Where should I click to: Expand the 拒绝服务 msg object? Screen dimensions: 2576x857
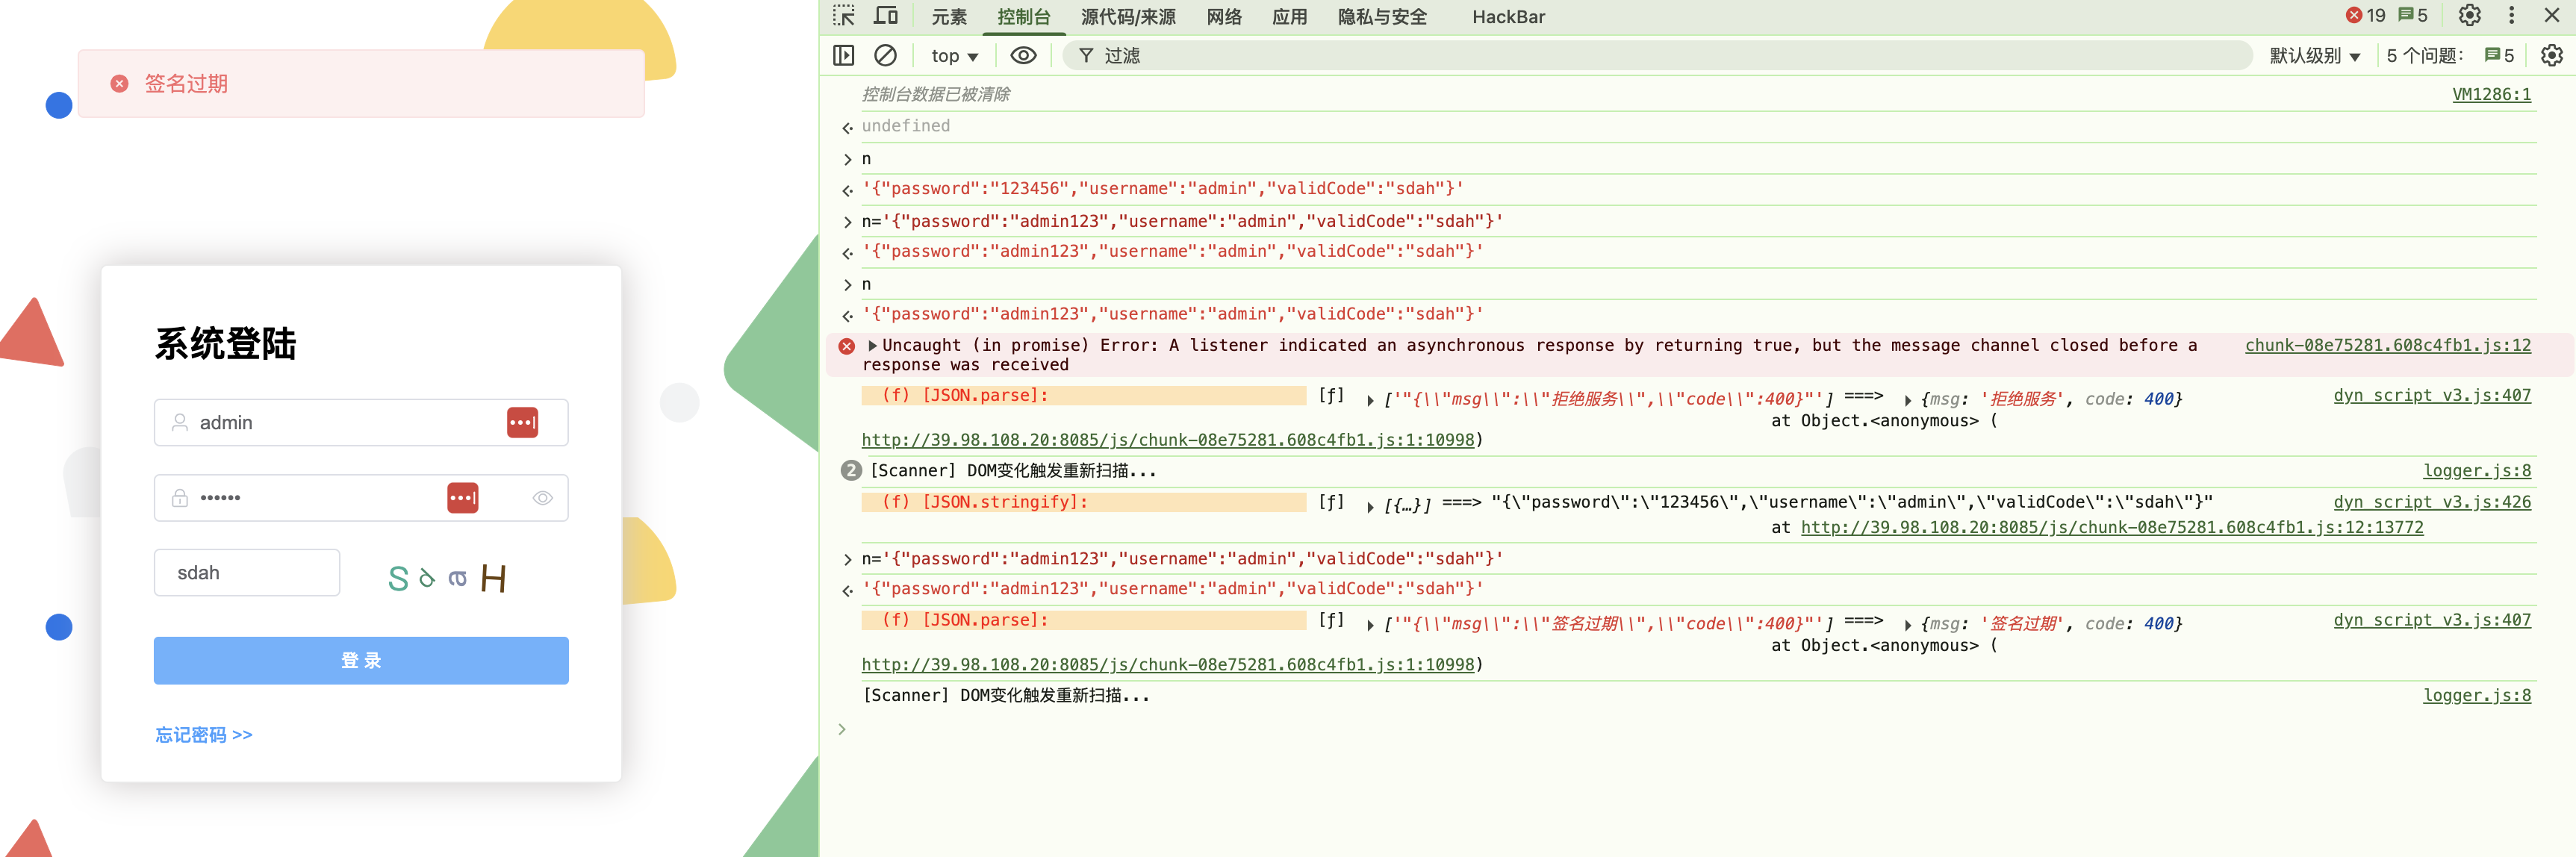[x=1908, y=400]
